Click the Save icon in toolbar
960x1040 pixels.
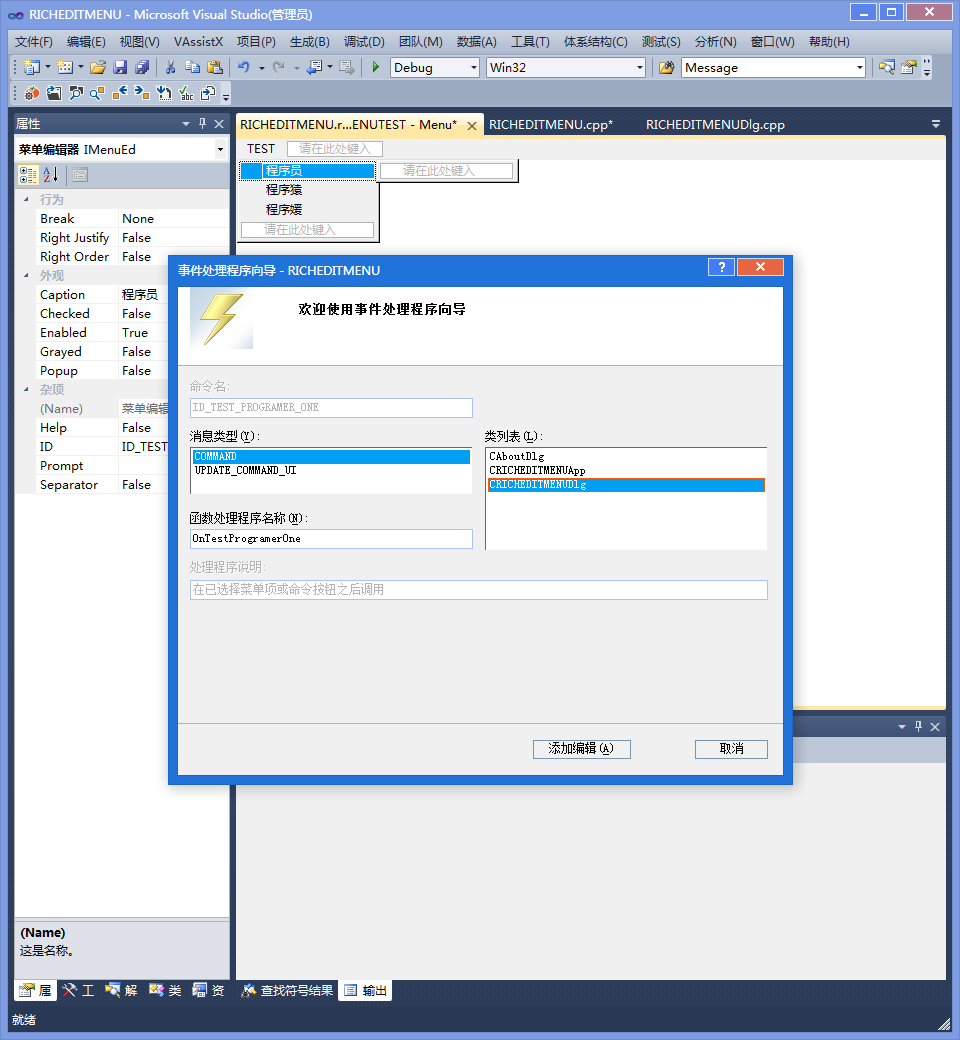pyautogui.click(x=120, y=67)
